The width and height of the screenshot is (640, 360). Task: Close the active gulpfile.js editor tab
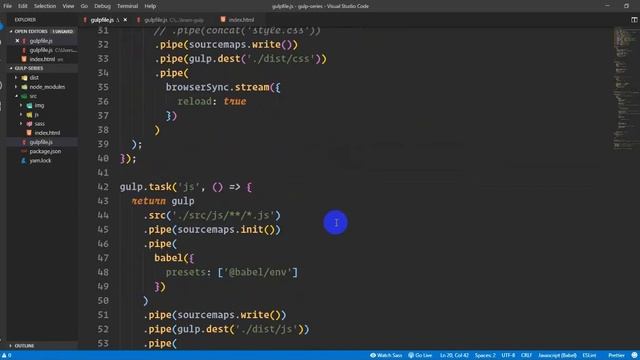tap(125, 20)
